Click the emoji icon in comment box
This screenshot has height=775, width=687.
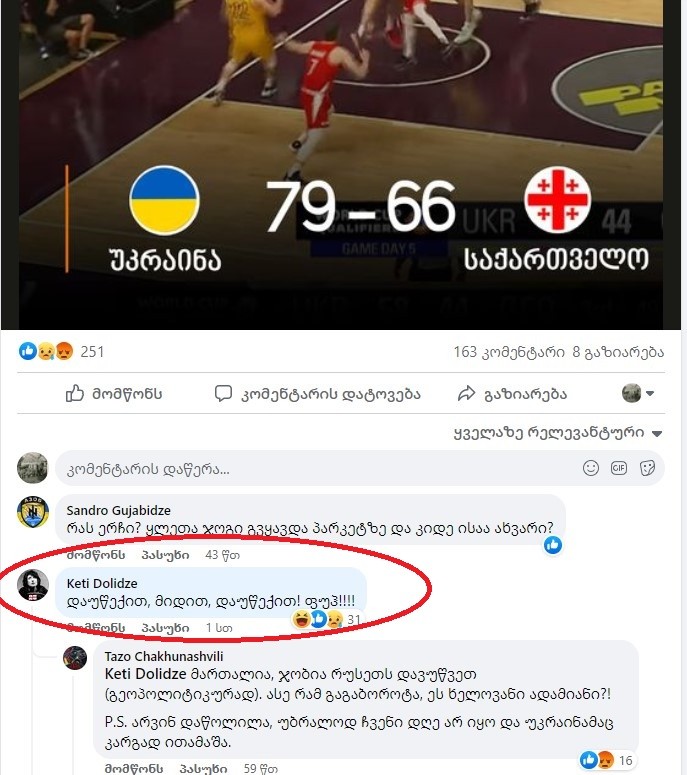591,468
